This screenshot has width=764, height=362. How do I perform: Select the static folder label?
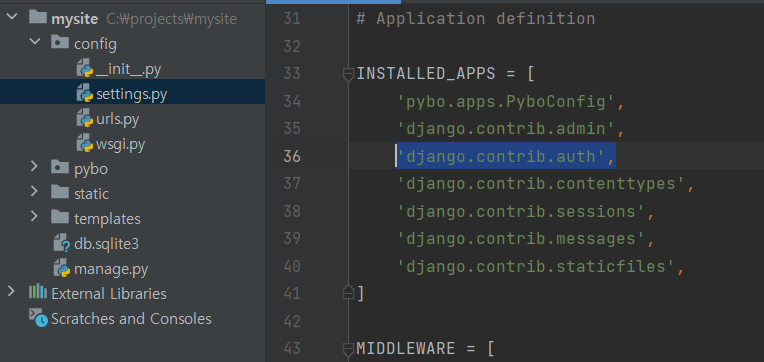[x=92, y=193]
